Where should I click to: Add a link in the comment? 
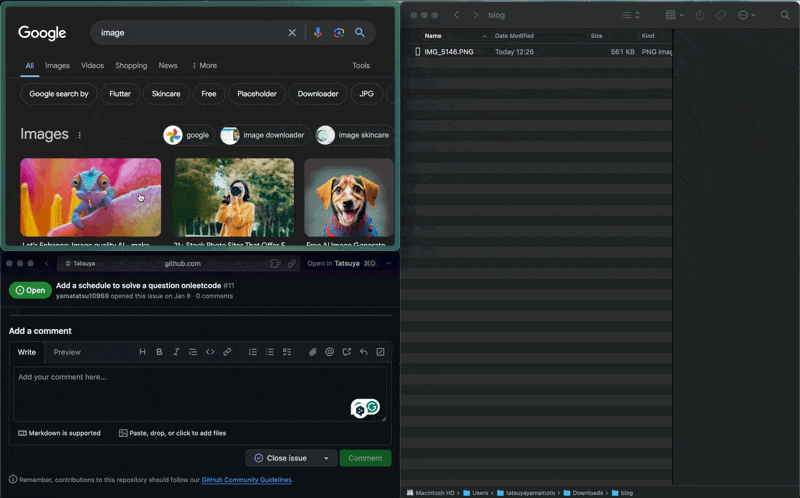coord(227,352)
